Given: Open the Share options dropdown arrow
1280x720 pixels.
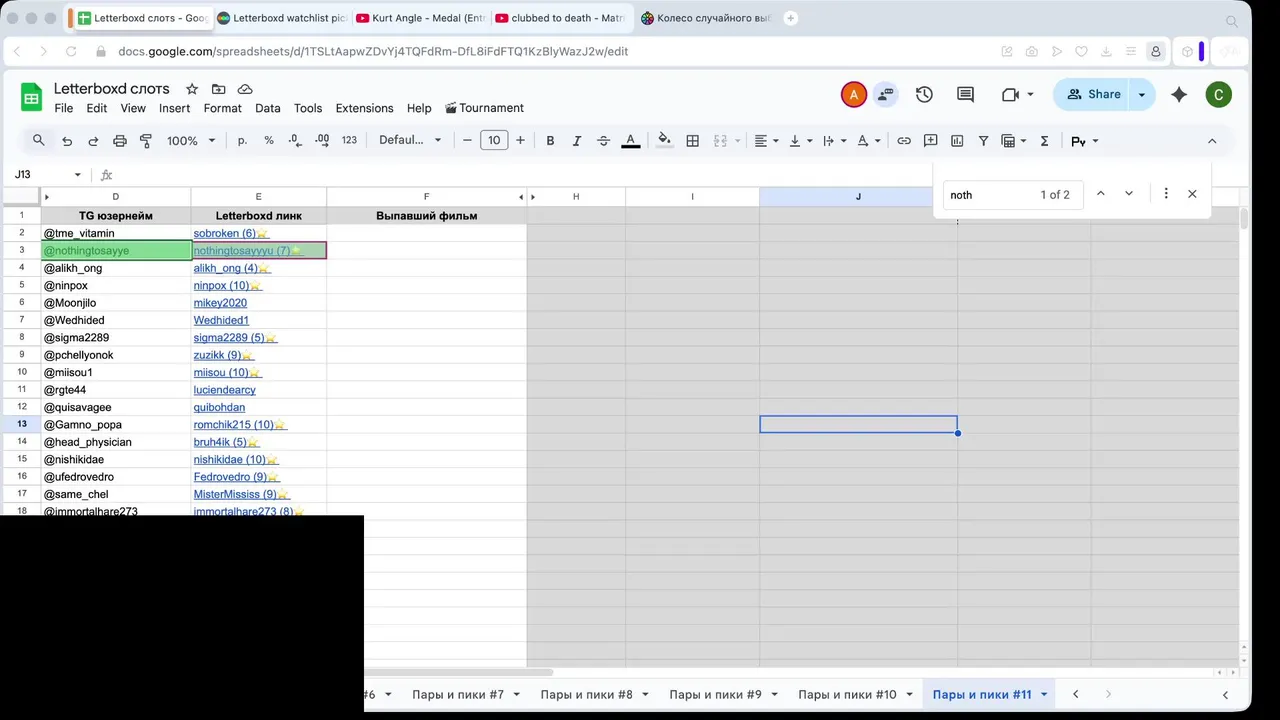Looking at the screenshot, I should coord(1142,94).
